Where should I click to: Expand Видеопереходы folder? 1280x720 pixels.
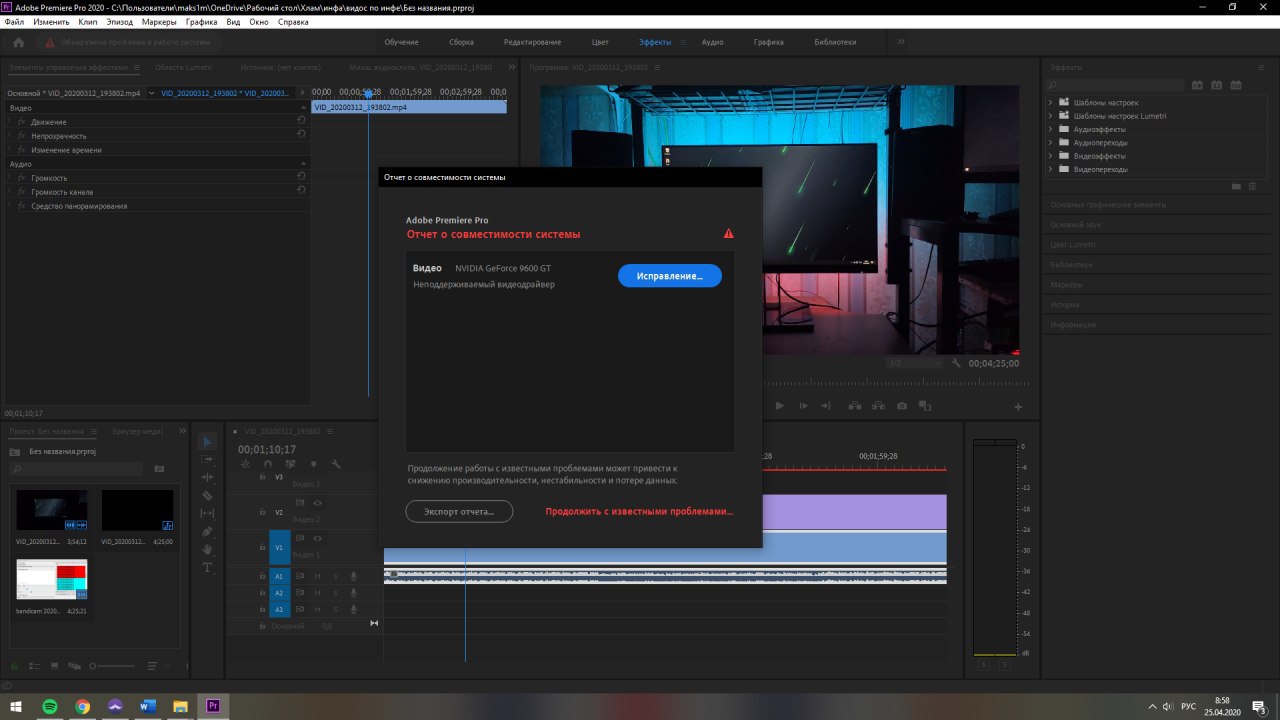click(1050, 169)
